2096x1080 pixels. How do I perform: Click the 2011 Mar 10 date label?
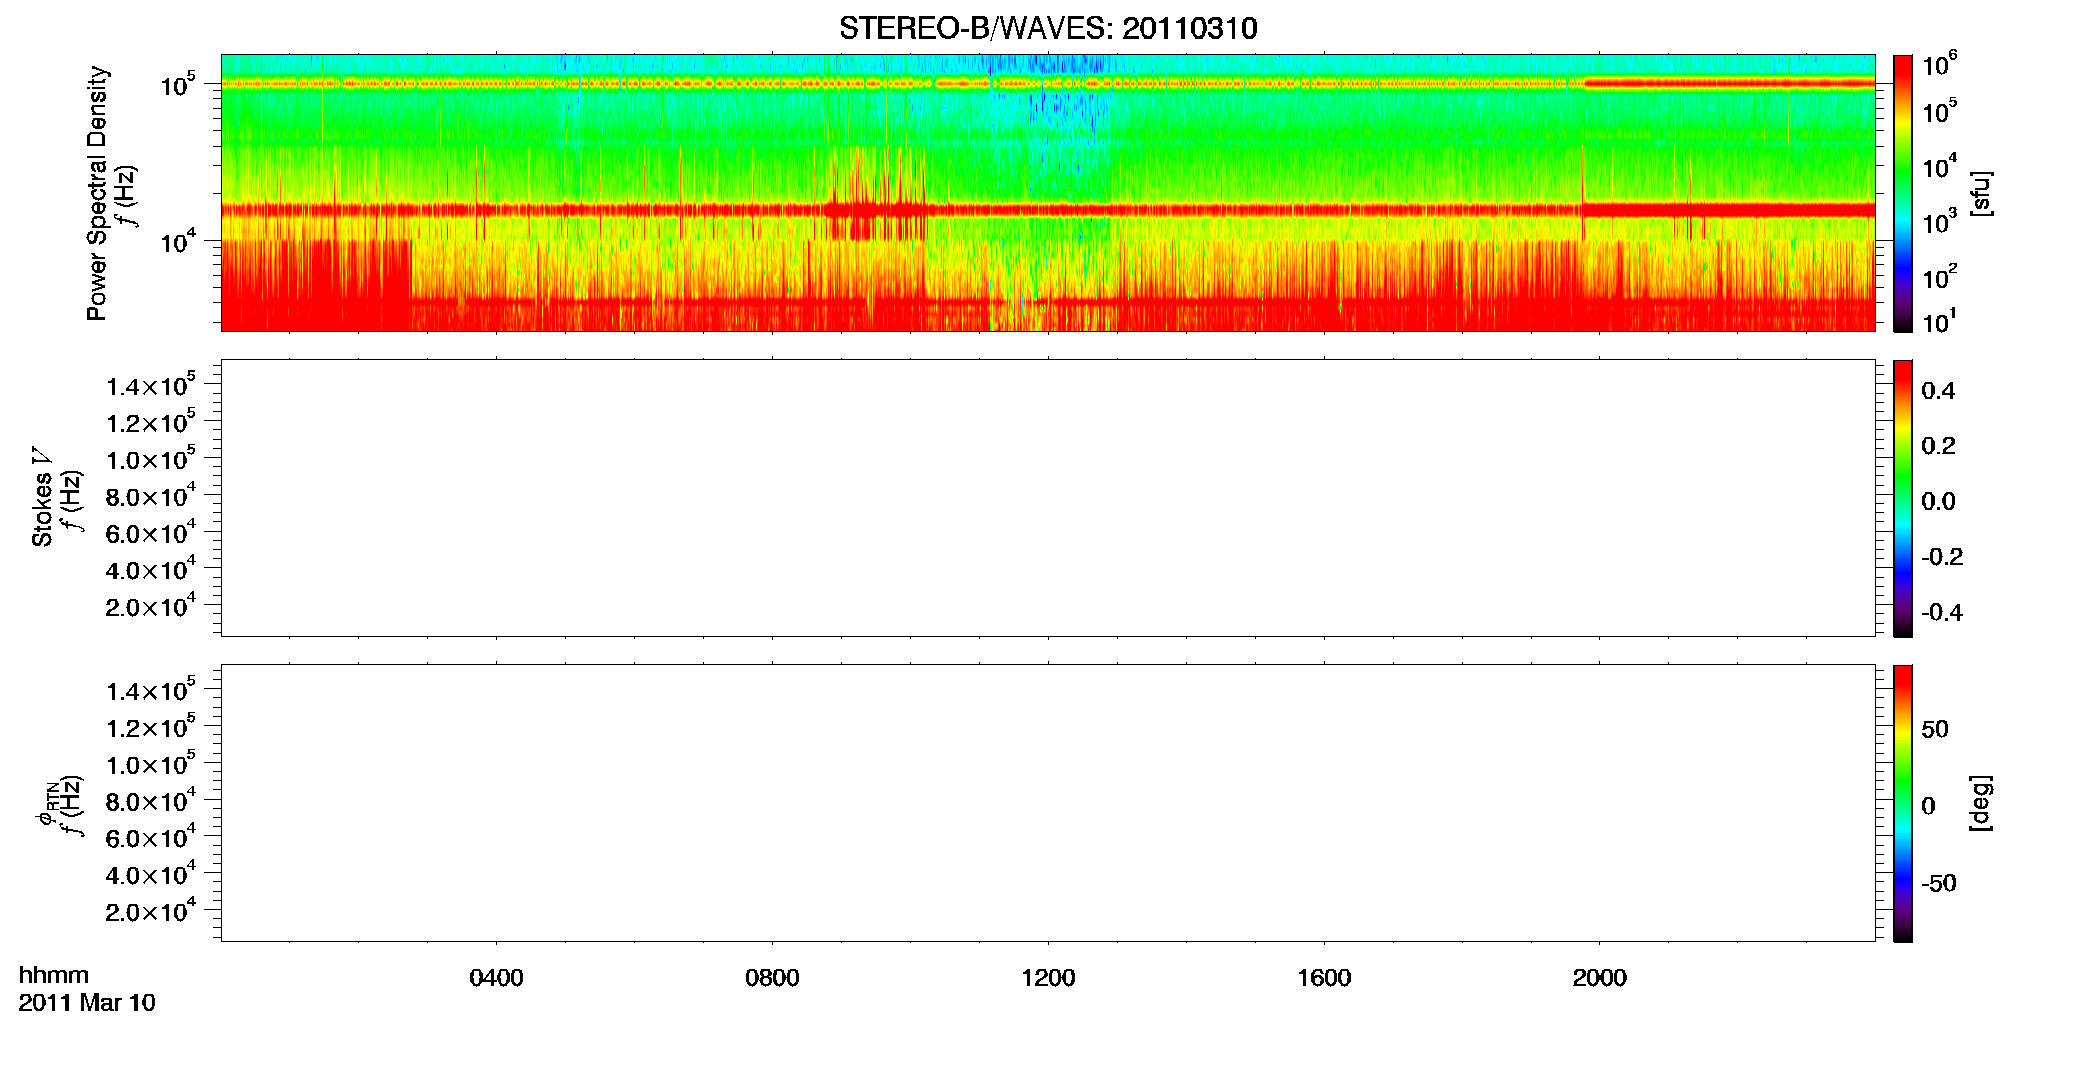click(x=87, y=1003)
